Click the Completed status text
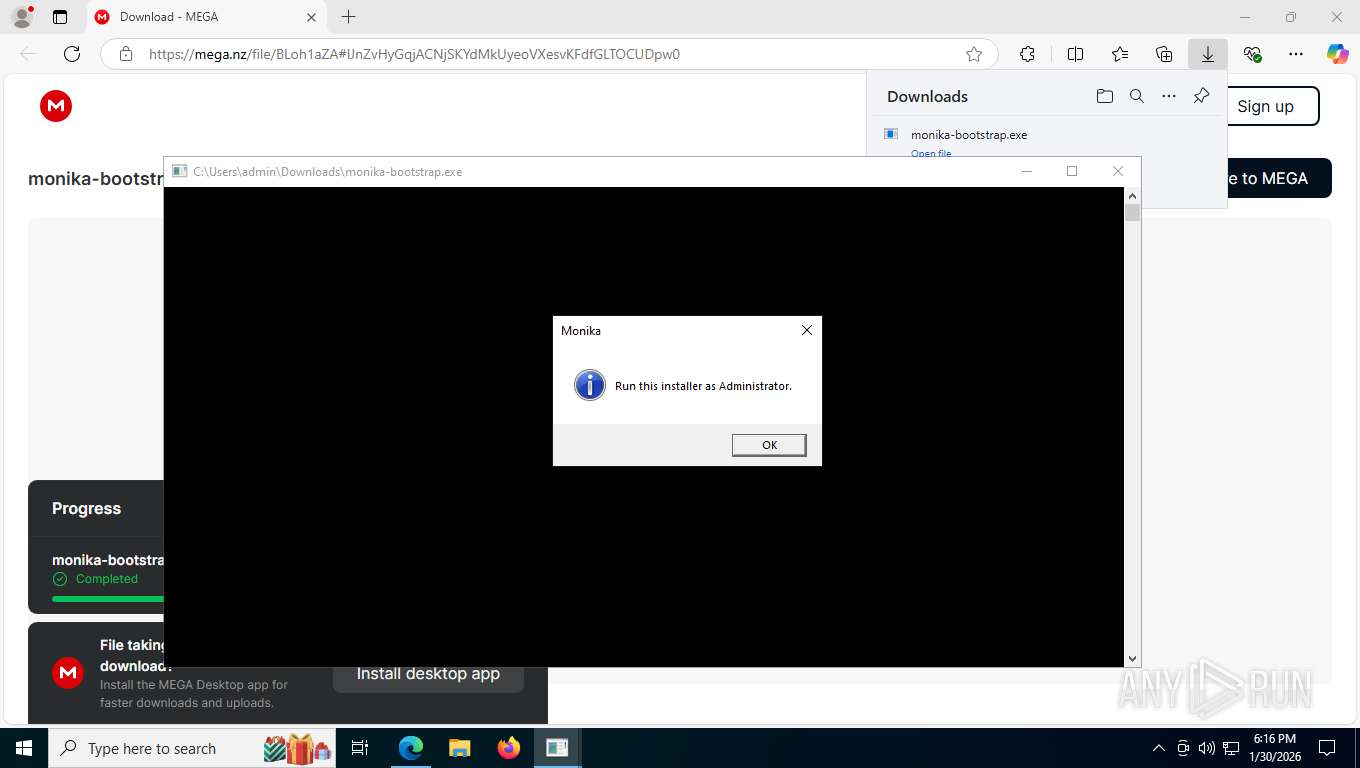 click(107, 579)
